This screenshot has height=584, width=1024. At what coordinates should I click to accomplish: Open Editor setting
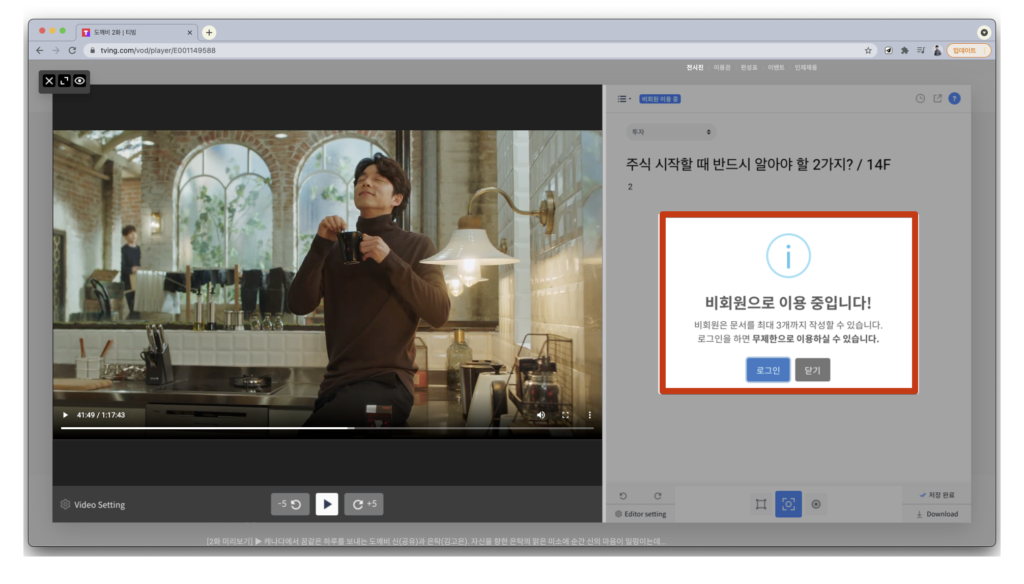pyautogui.click(x=641, y=514)
